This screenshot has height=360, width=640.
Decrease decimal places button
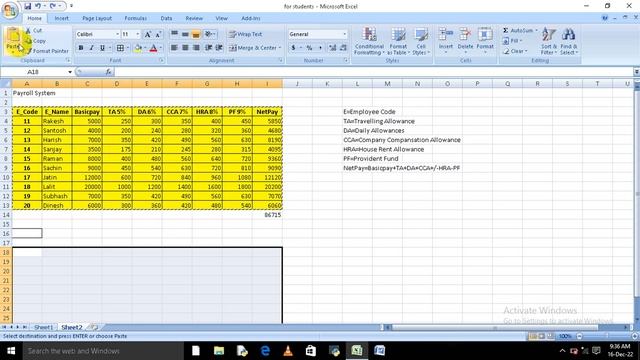[343, 48]
